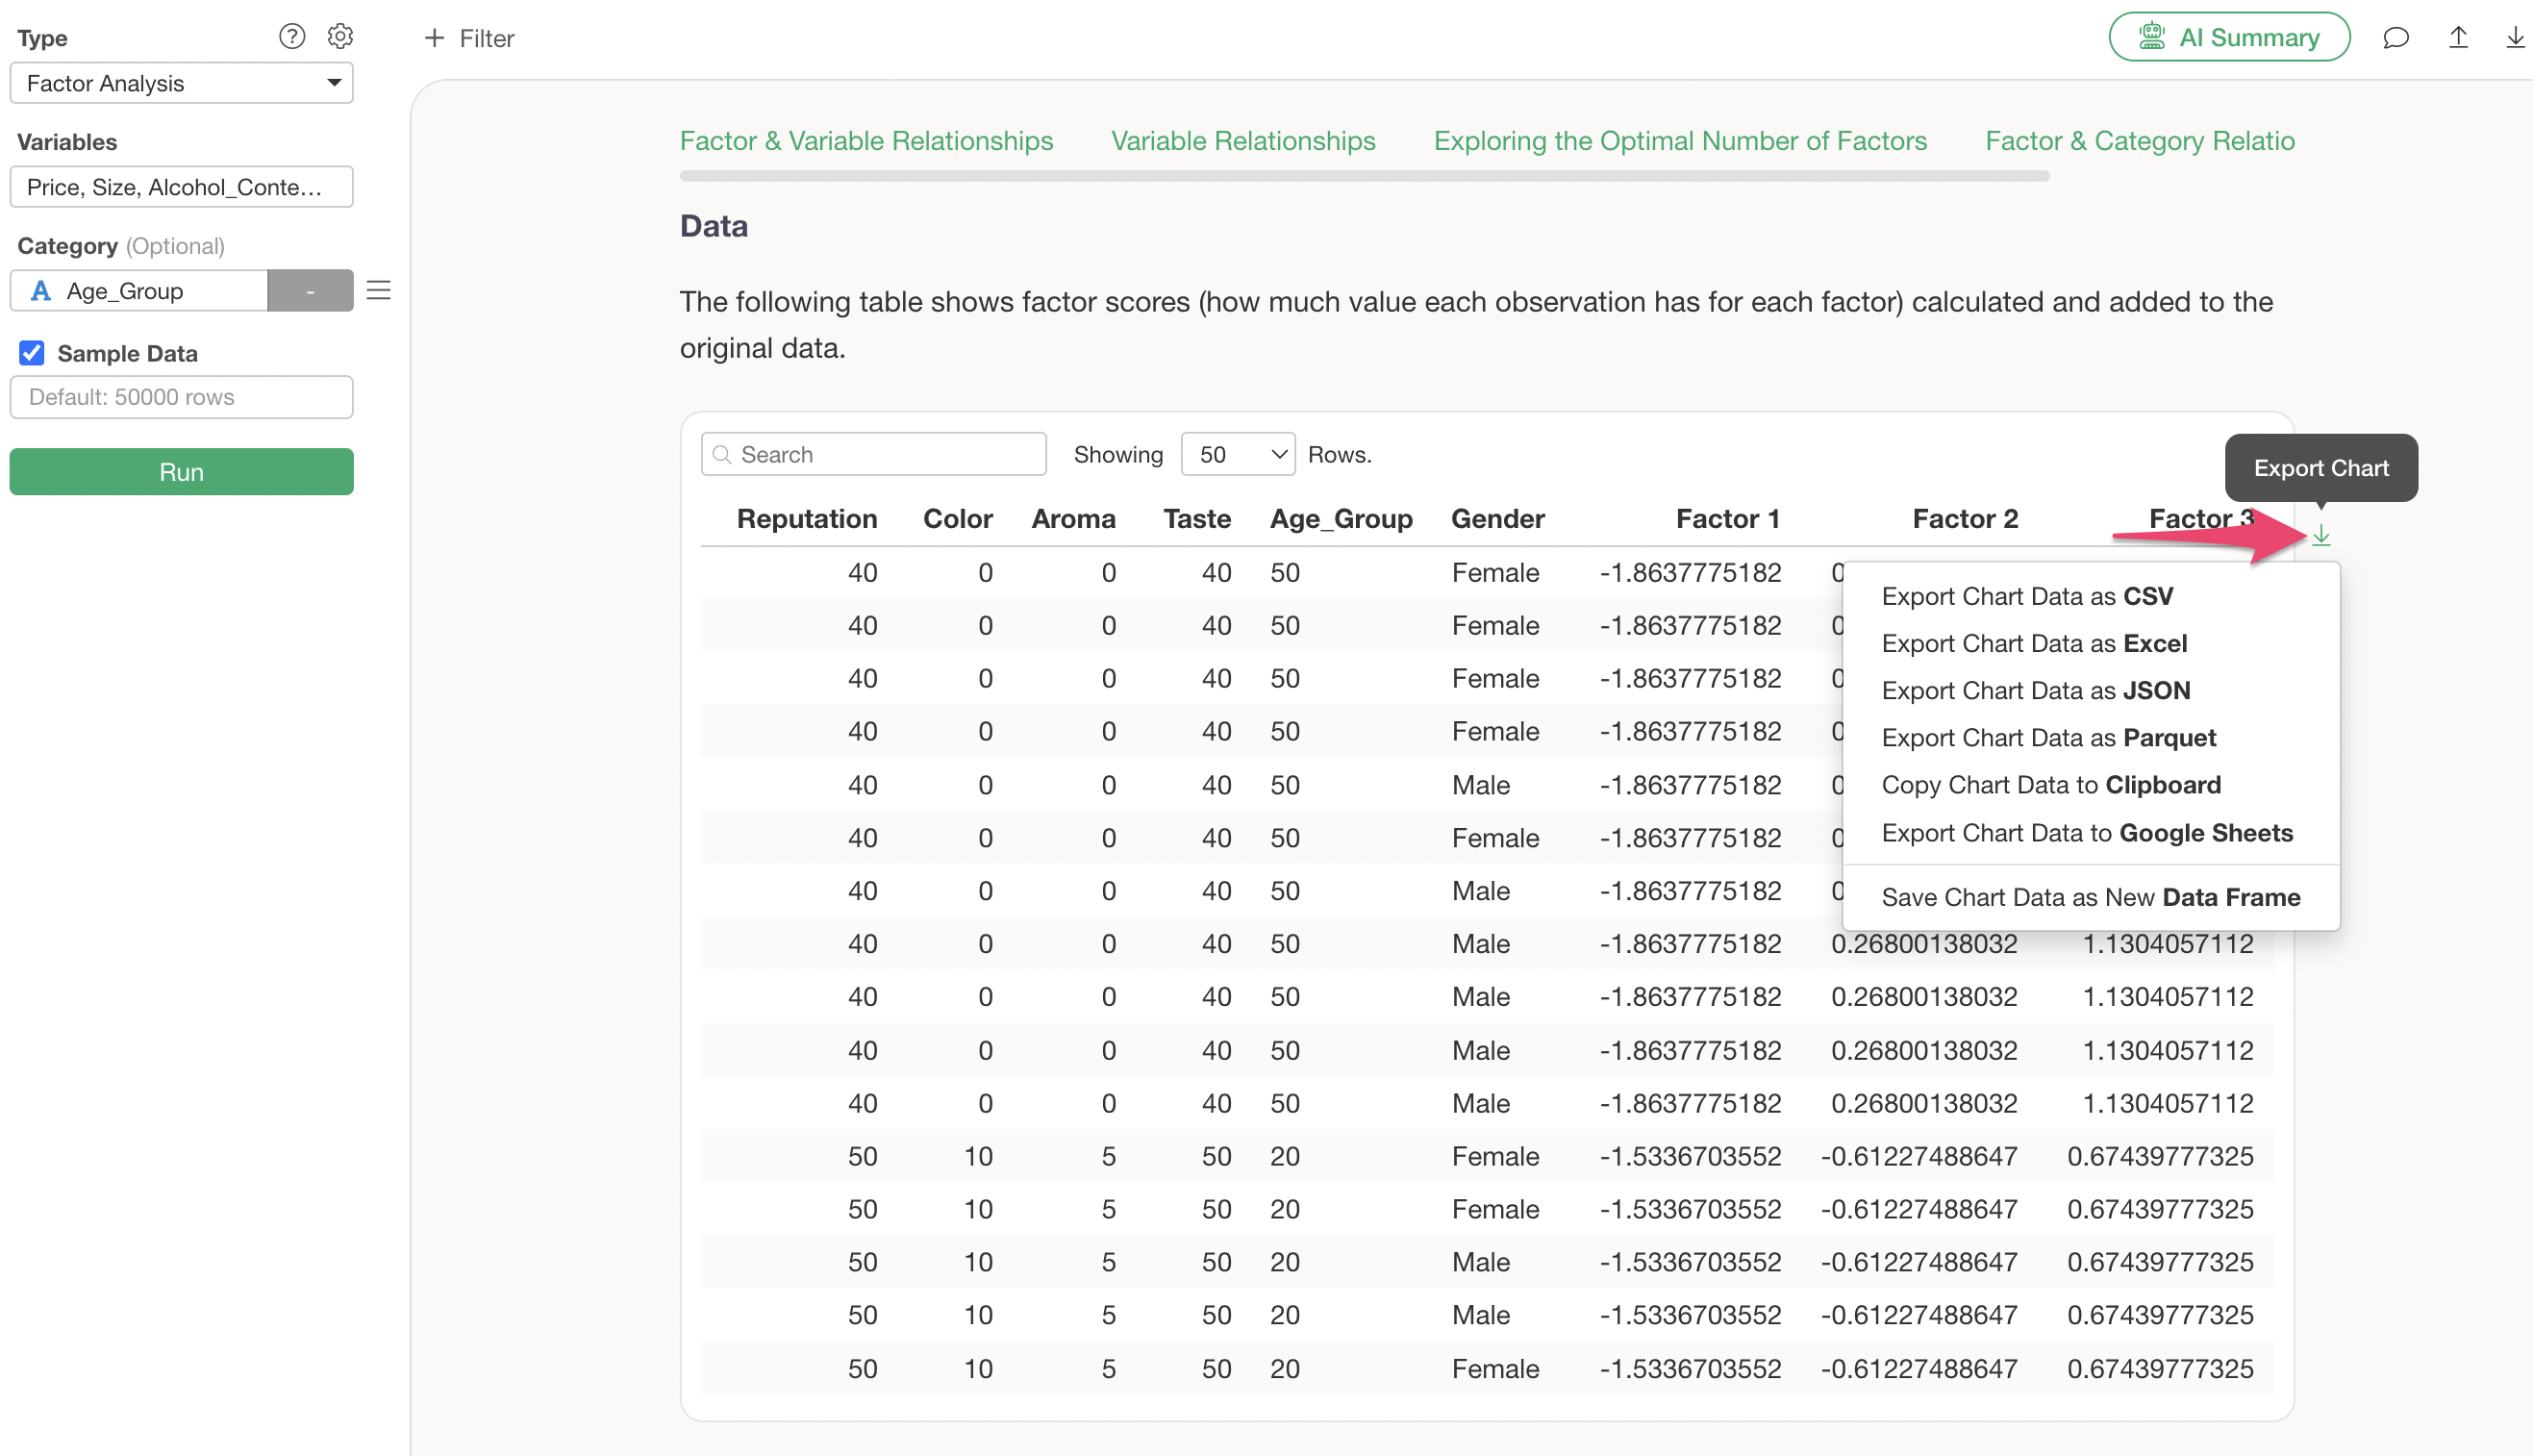Change the Showing 50 rows dropdown
The image size is (2533, 1456).
click(1237, 455)
